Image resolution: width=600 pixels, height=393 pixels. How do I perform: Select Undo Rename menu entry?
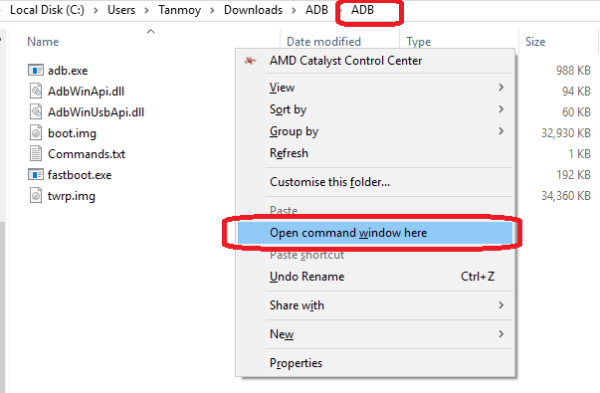(x=307, y=276)
